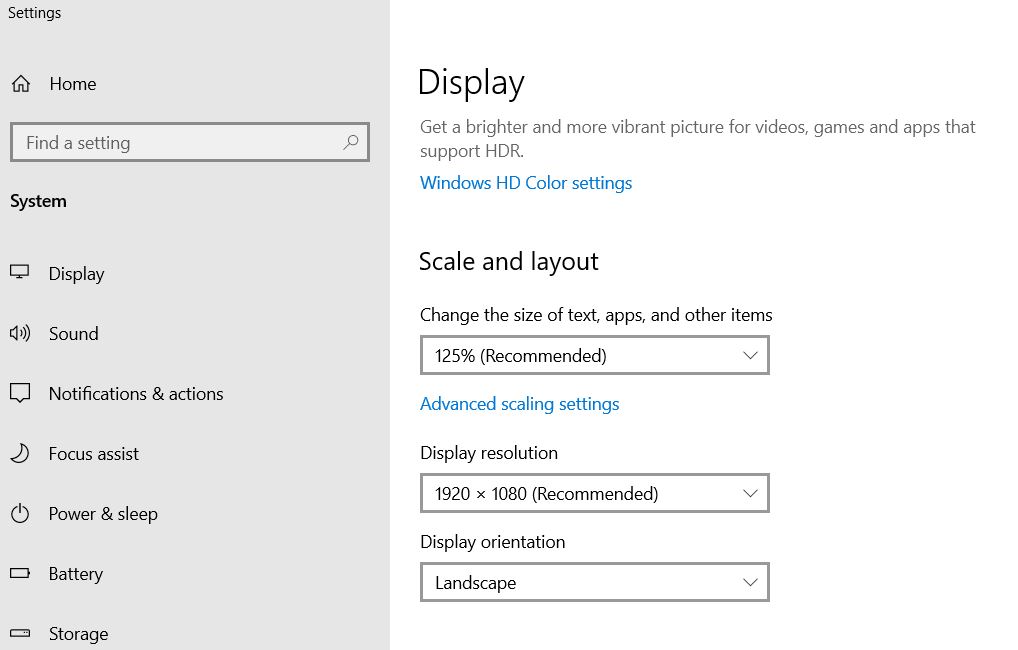Click the Power & sleep power icon
The width and height of the screenshot is (1018, 650).
tap(20, 514)
